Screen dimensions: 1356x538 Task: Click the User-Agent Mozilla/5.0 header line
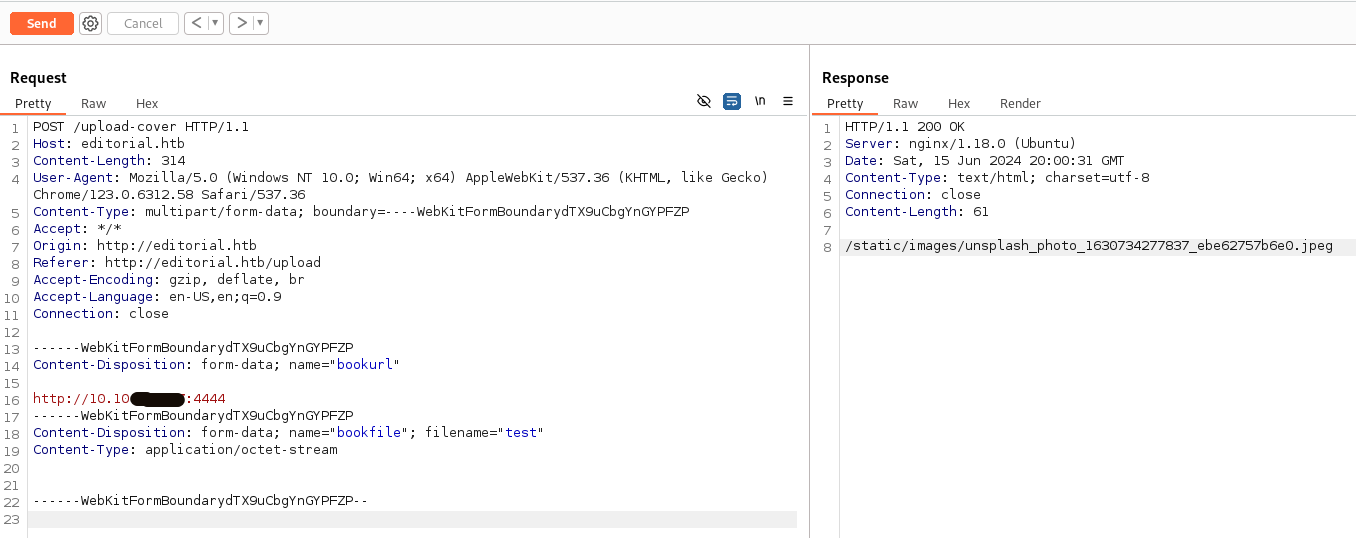tap(400, 186)
